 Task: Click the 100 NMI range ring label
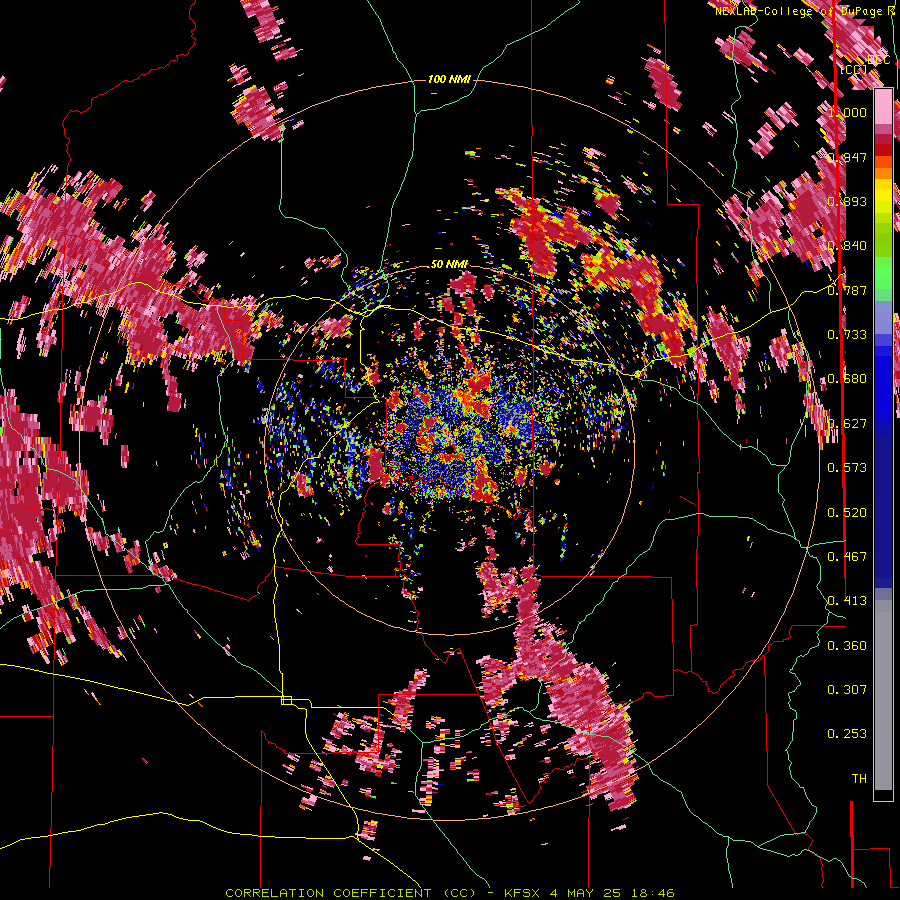click(449, 79)
